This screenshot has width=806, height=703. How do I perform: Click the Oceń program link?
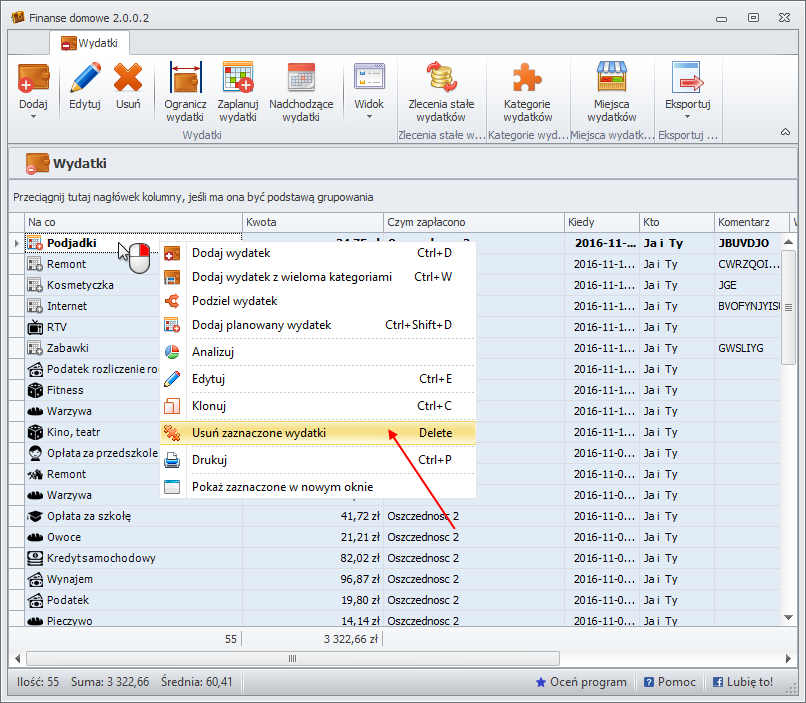[x=581, y=682]
